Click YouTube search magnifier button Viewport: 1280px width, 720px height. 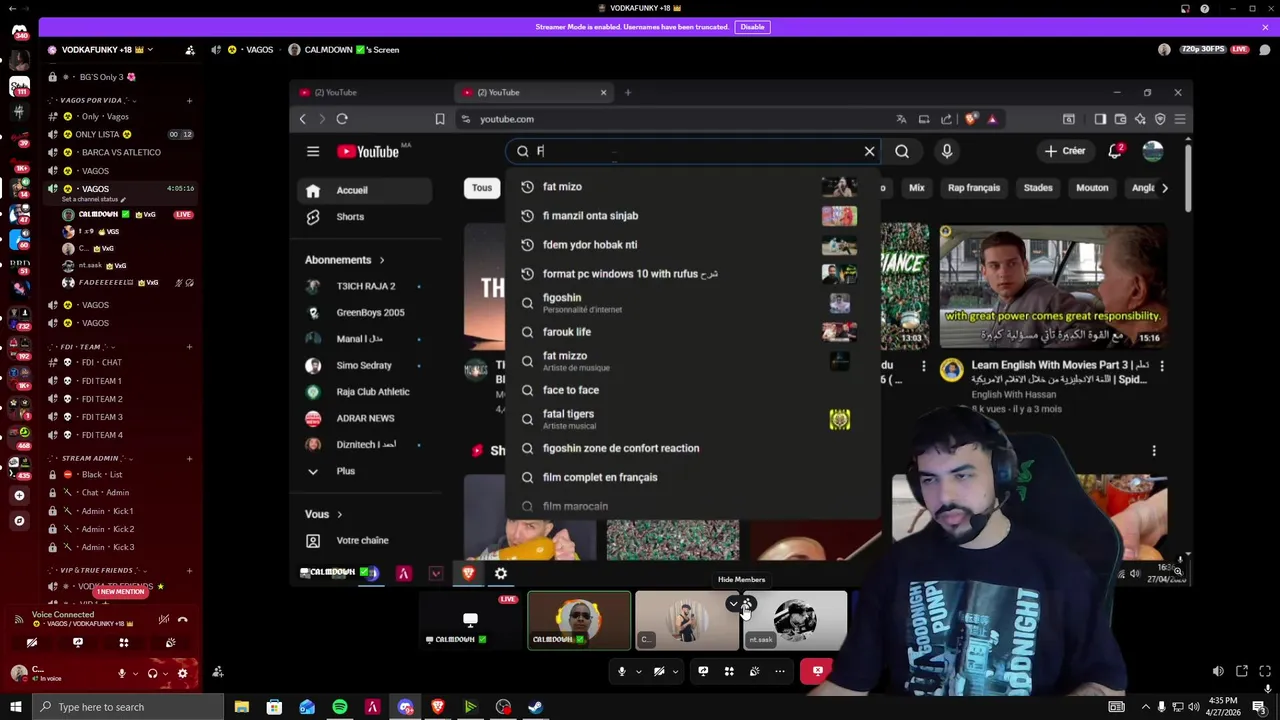click(902, 151)
